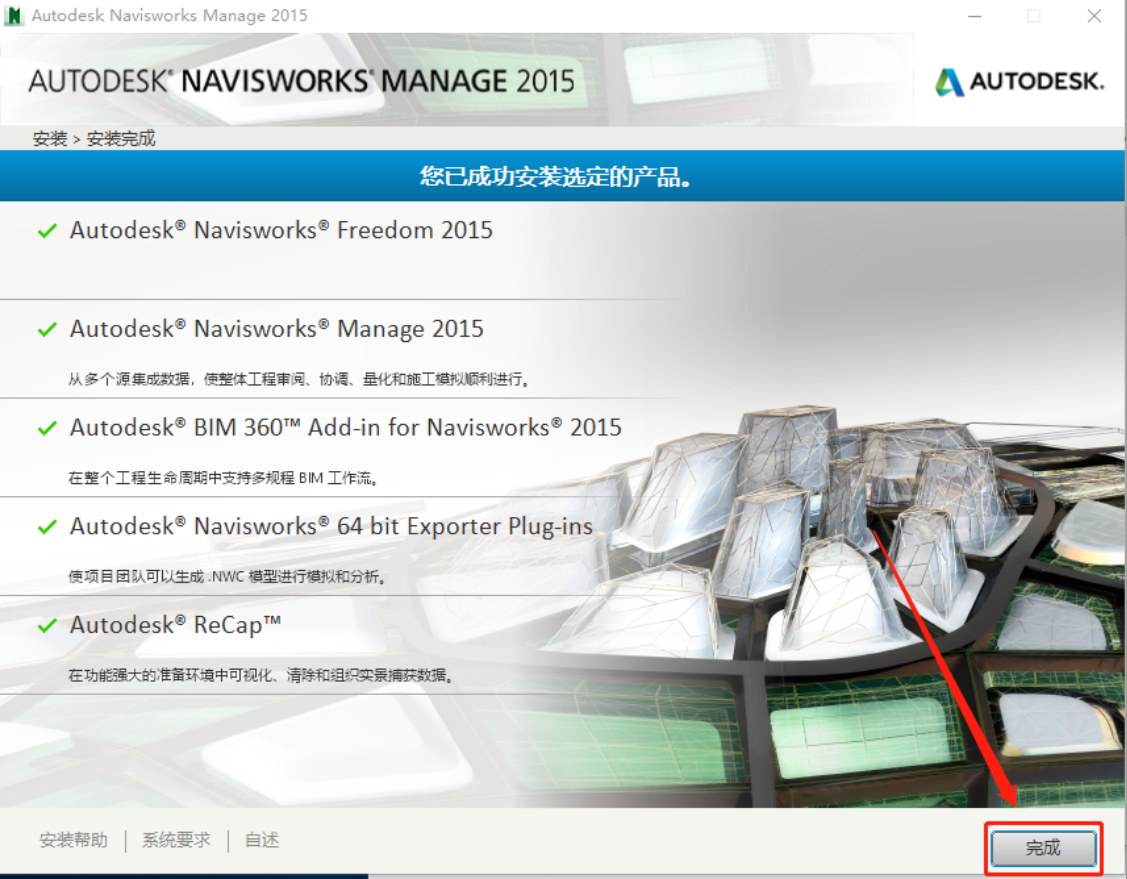Viewport: 1127px width, 879px height.
Task: Open the 安装帮助 link
Action: (73, 840)
